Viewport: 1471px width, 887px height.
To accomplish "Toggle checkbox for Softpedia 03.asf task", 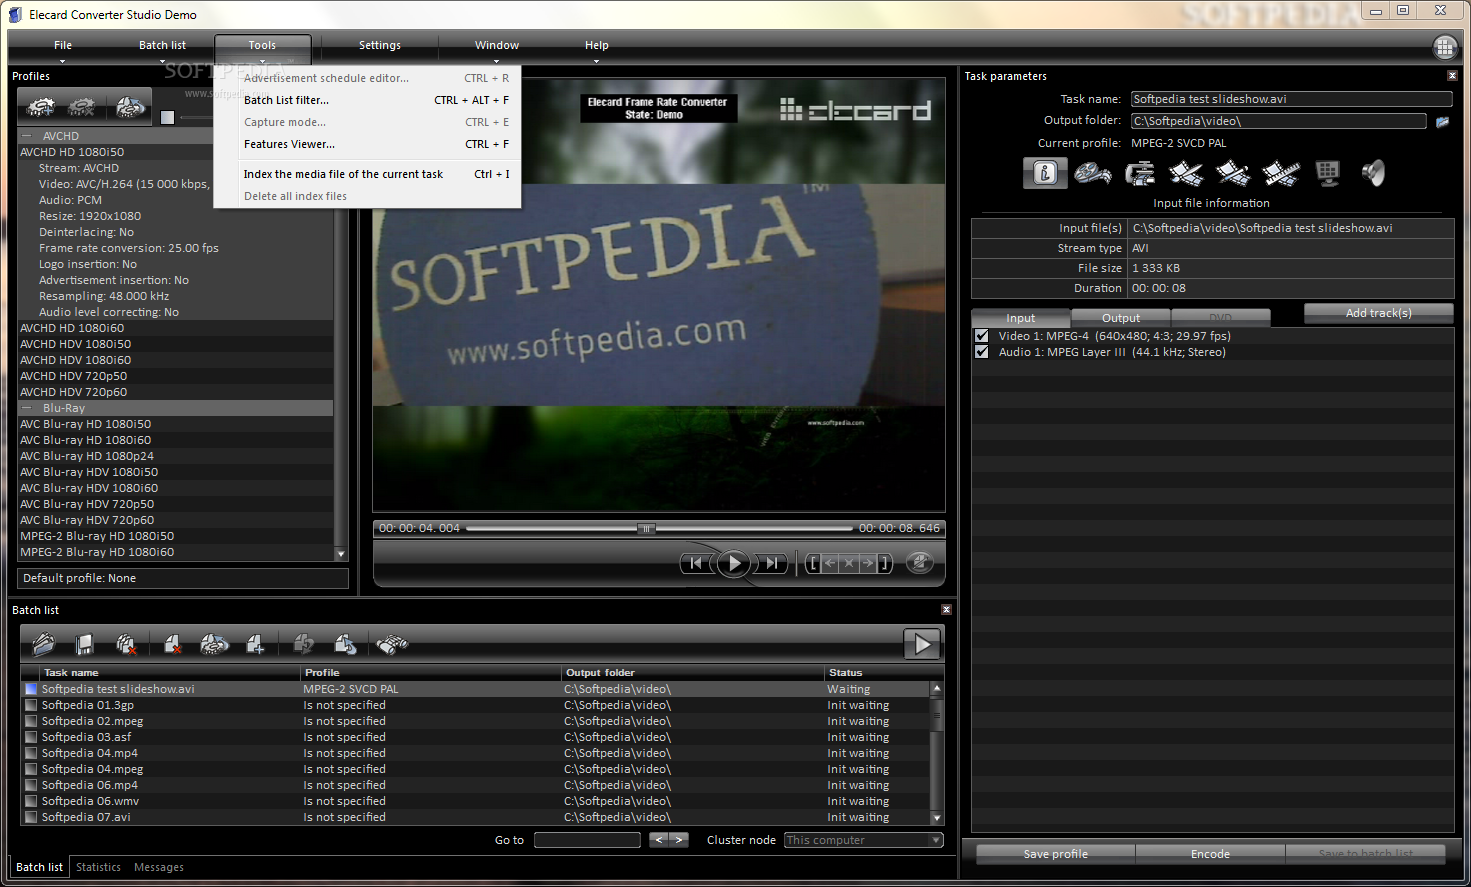I will click(31, 737).
